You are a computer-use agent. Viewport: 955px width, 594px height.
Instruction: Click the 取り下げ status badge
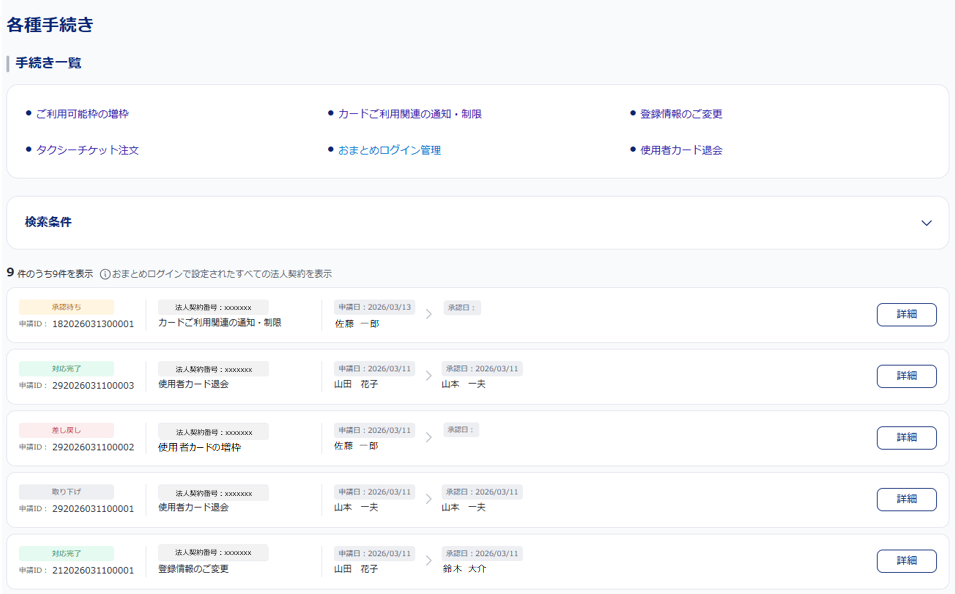click(x=66, y=492)
